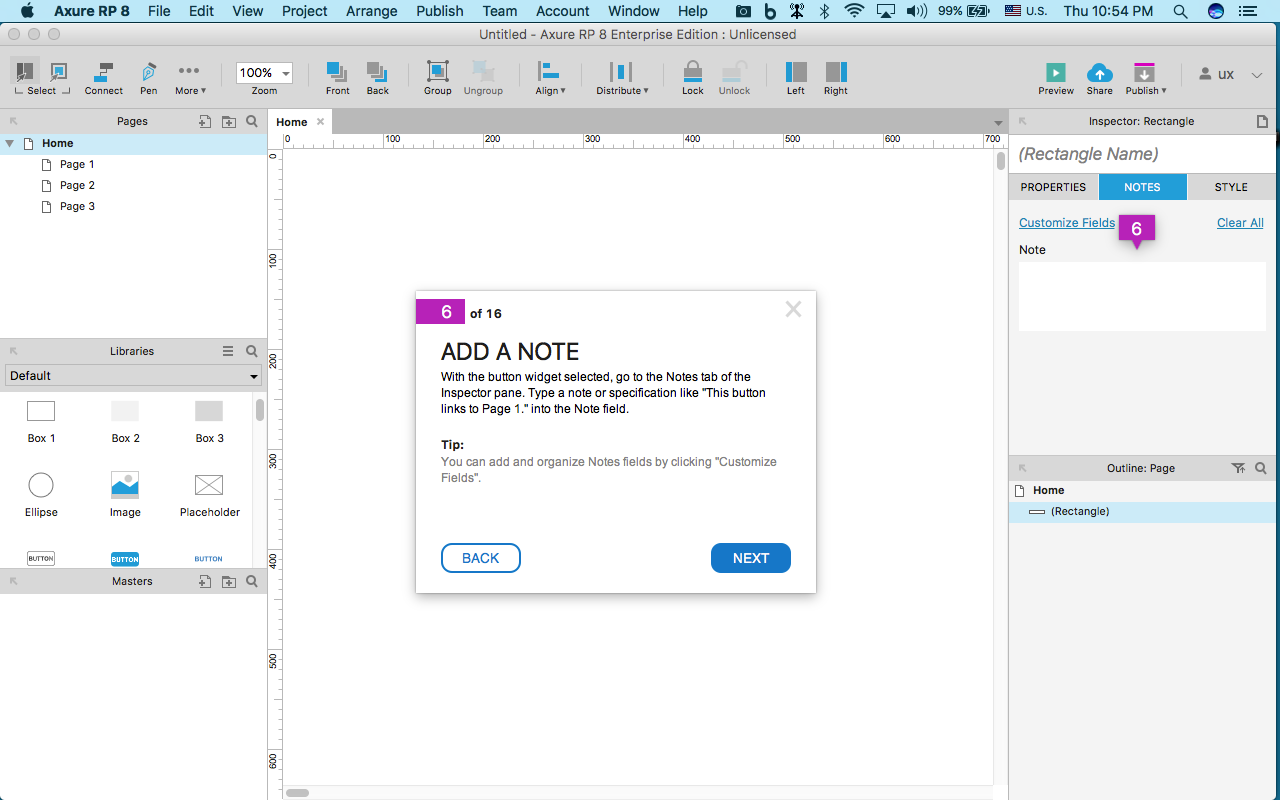Switch to the Properties tab
The height and width of the screenshot is (800, 1280).
(1053, 187)
